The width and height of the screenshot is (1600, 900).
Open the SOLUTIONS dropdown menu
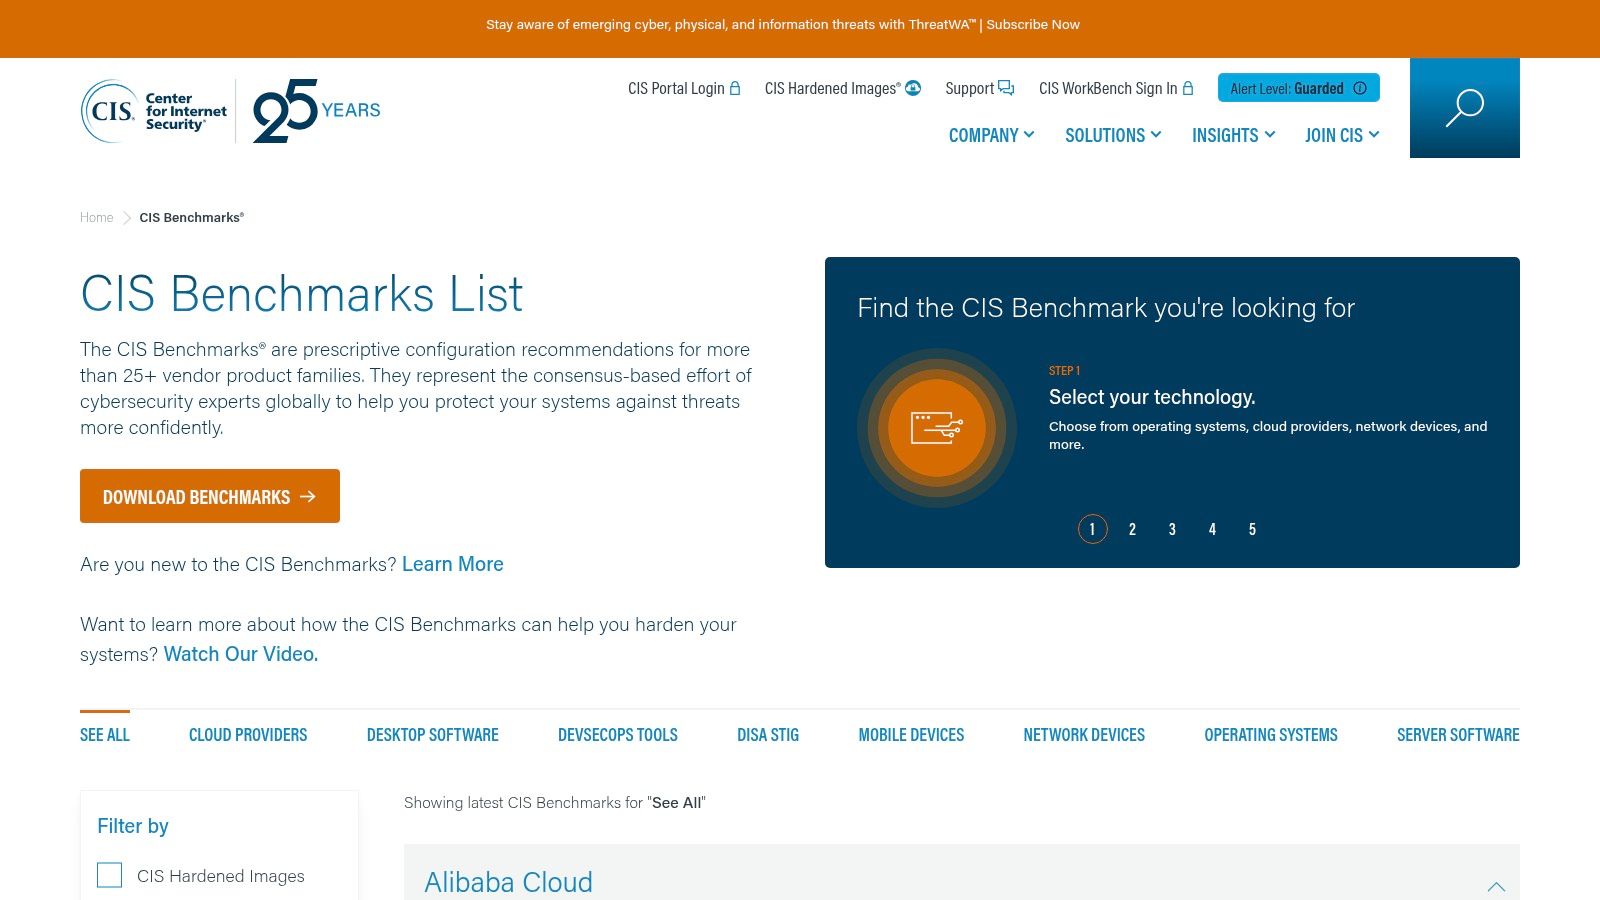click(1112, 135)
